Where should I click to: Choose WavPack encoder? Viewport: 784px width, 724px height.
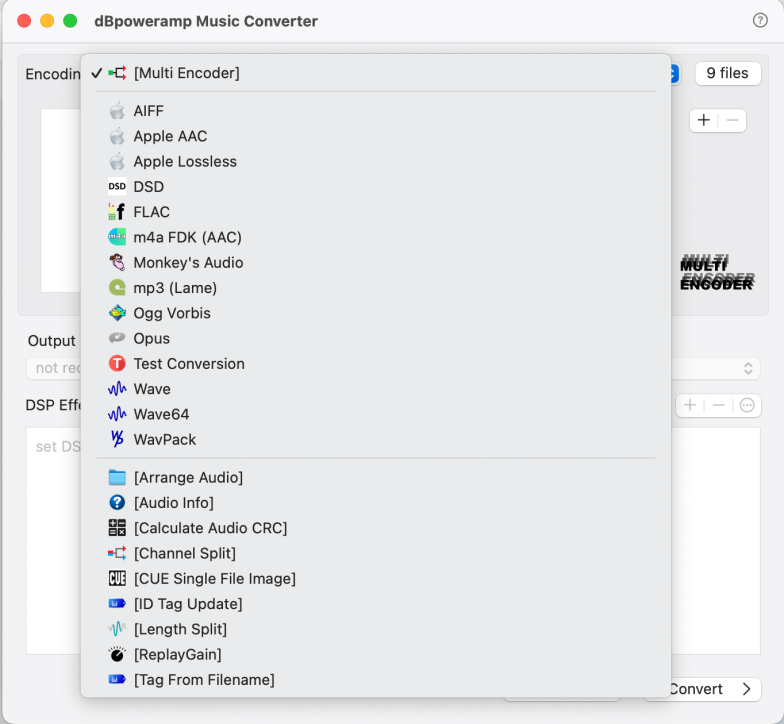click(x=376, y=439)
